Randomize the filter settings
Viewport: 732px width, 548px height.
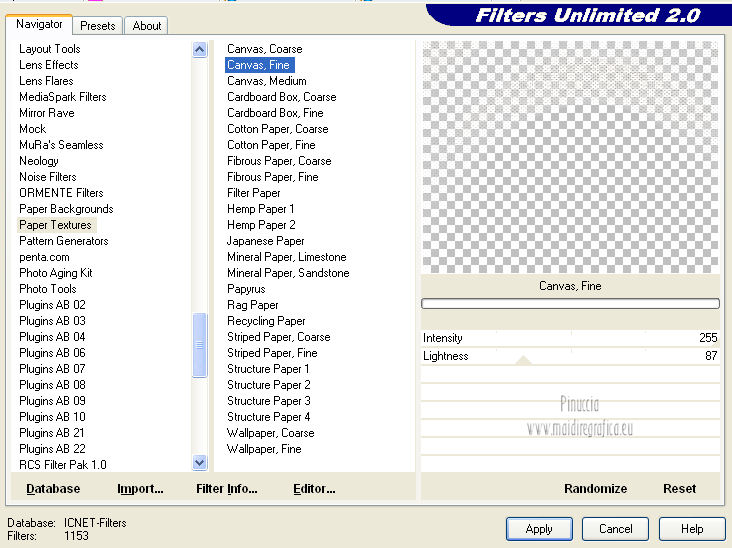click(x=595, y=489)
